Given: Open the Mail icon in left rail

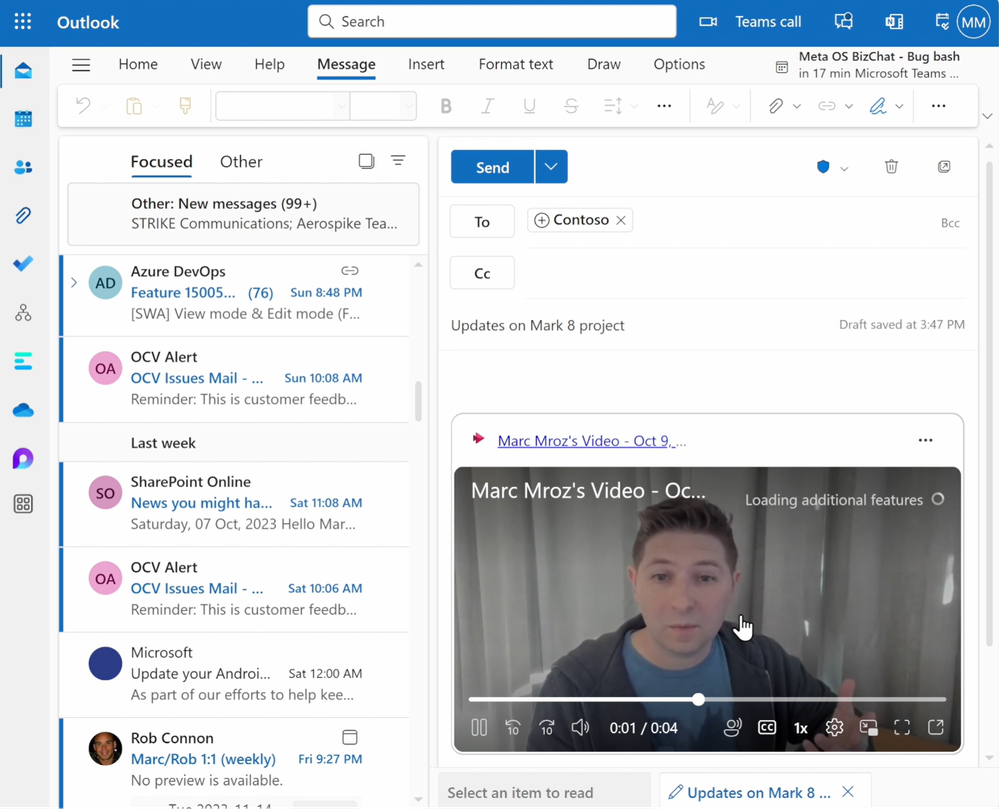Looking at the screenshot, I should tap(24, 70).
